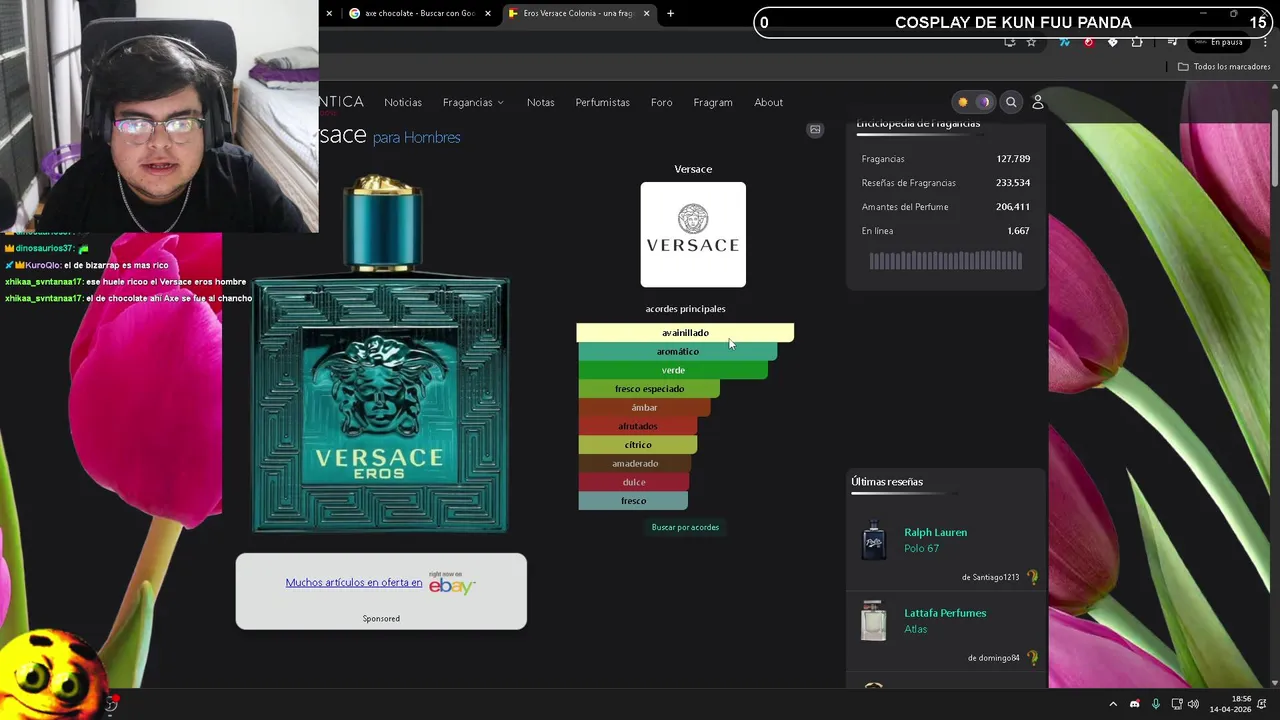This screenshot has width=1280, height=720.
Task: Click the En pausa profile button
Action: 1219,42
